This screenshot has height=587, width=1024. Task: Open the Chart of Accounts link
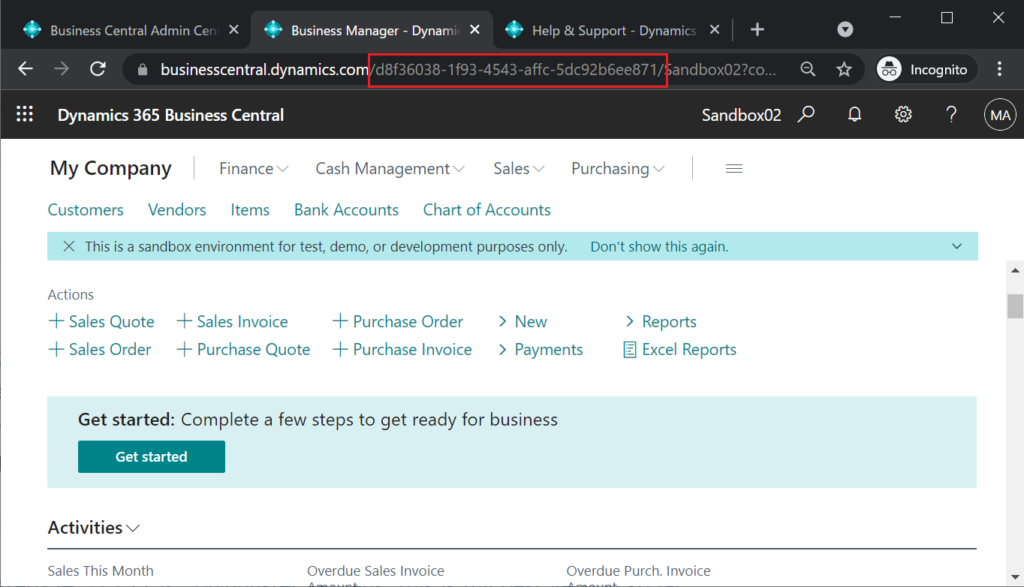[487, 210]
